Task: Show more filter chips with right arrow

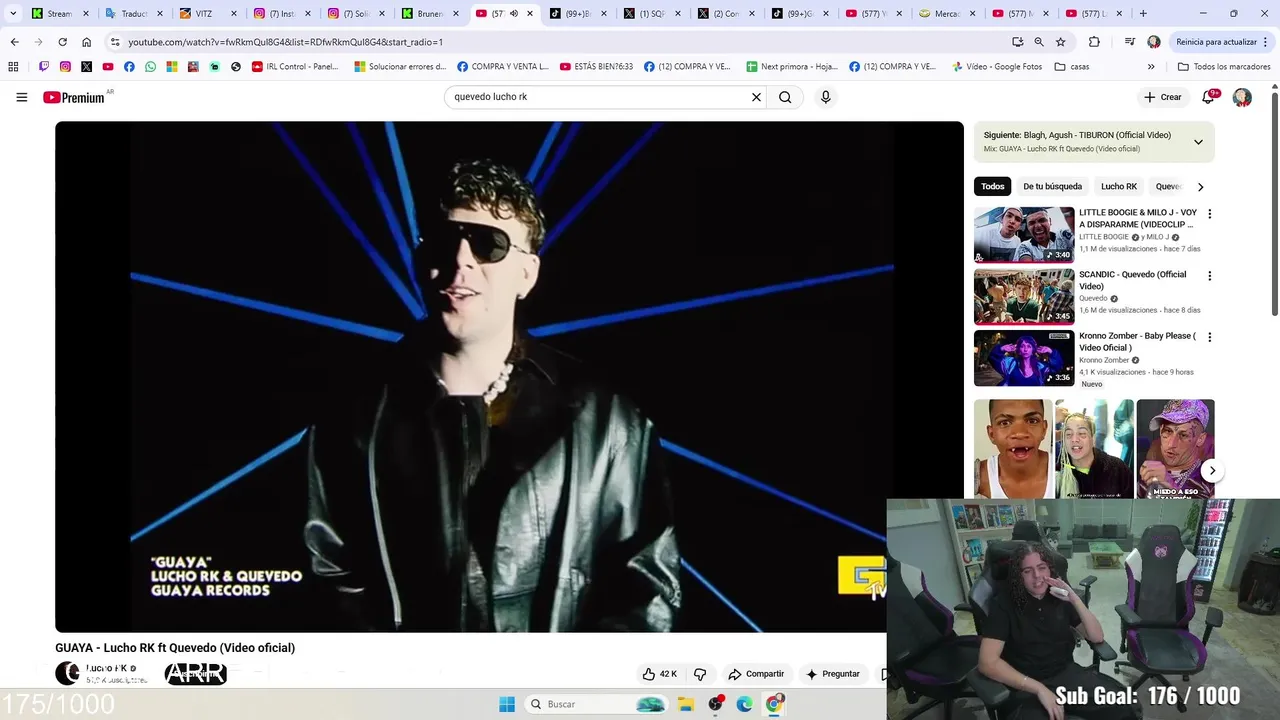Action: click(1200, 187)
